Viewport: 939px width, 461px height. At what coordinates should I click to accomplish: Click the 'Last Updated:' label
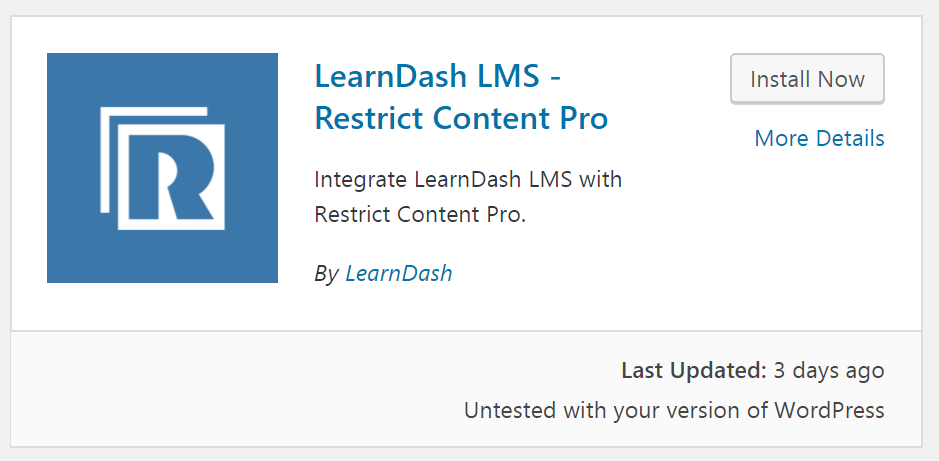pyautogui.click(x=694, y=371)
